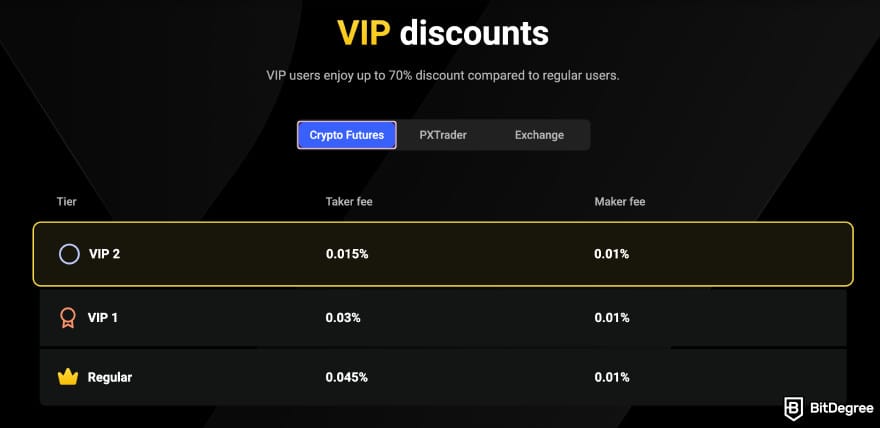This screenshot has width=880, height=428.
Task: Click the BitDegree watermark text
Action: pos(837,408)
